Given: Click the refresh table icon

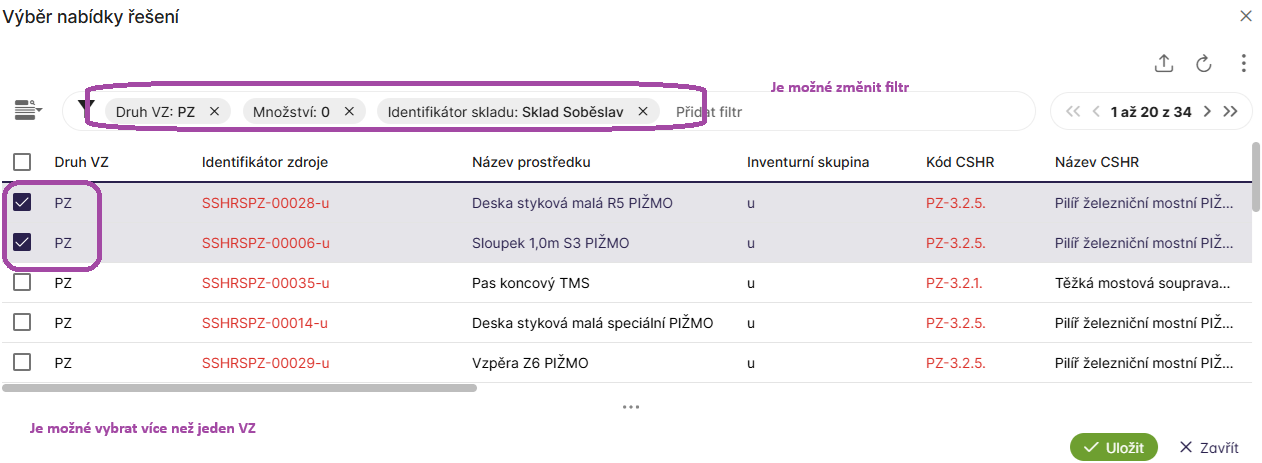Looking at the screenshot, I should pos(1204,64).
